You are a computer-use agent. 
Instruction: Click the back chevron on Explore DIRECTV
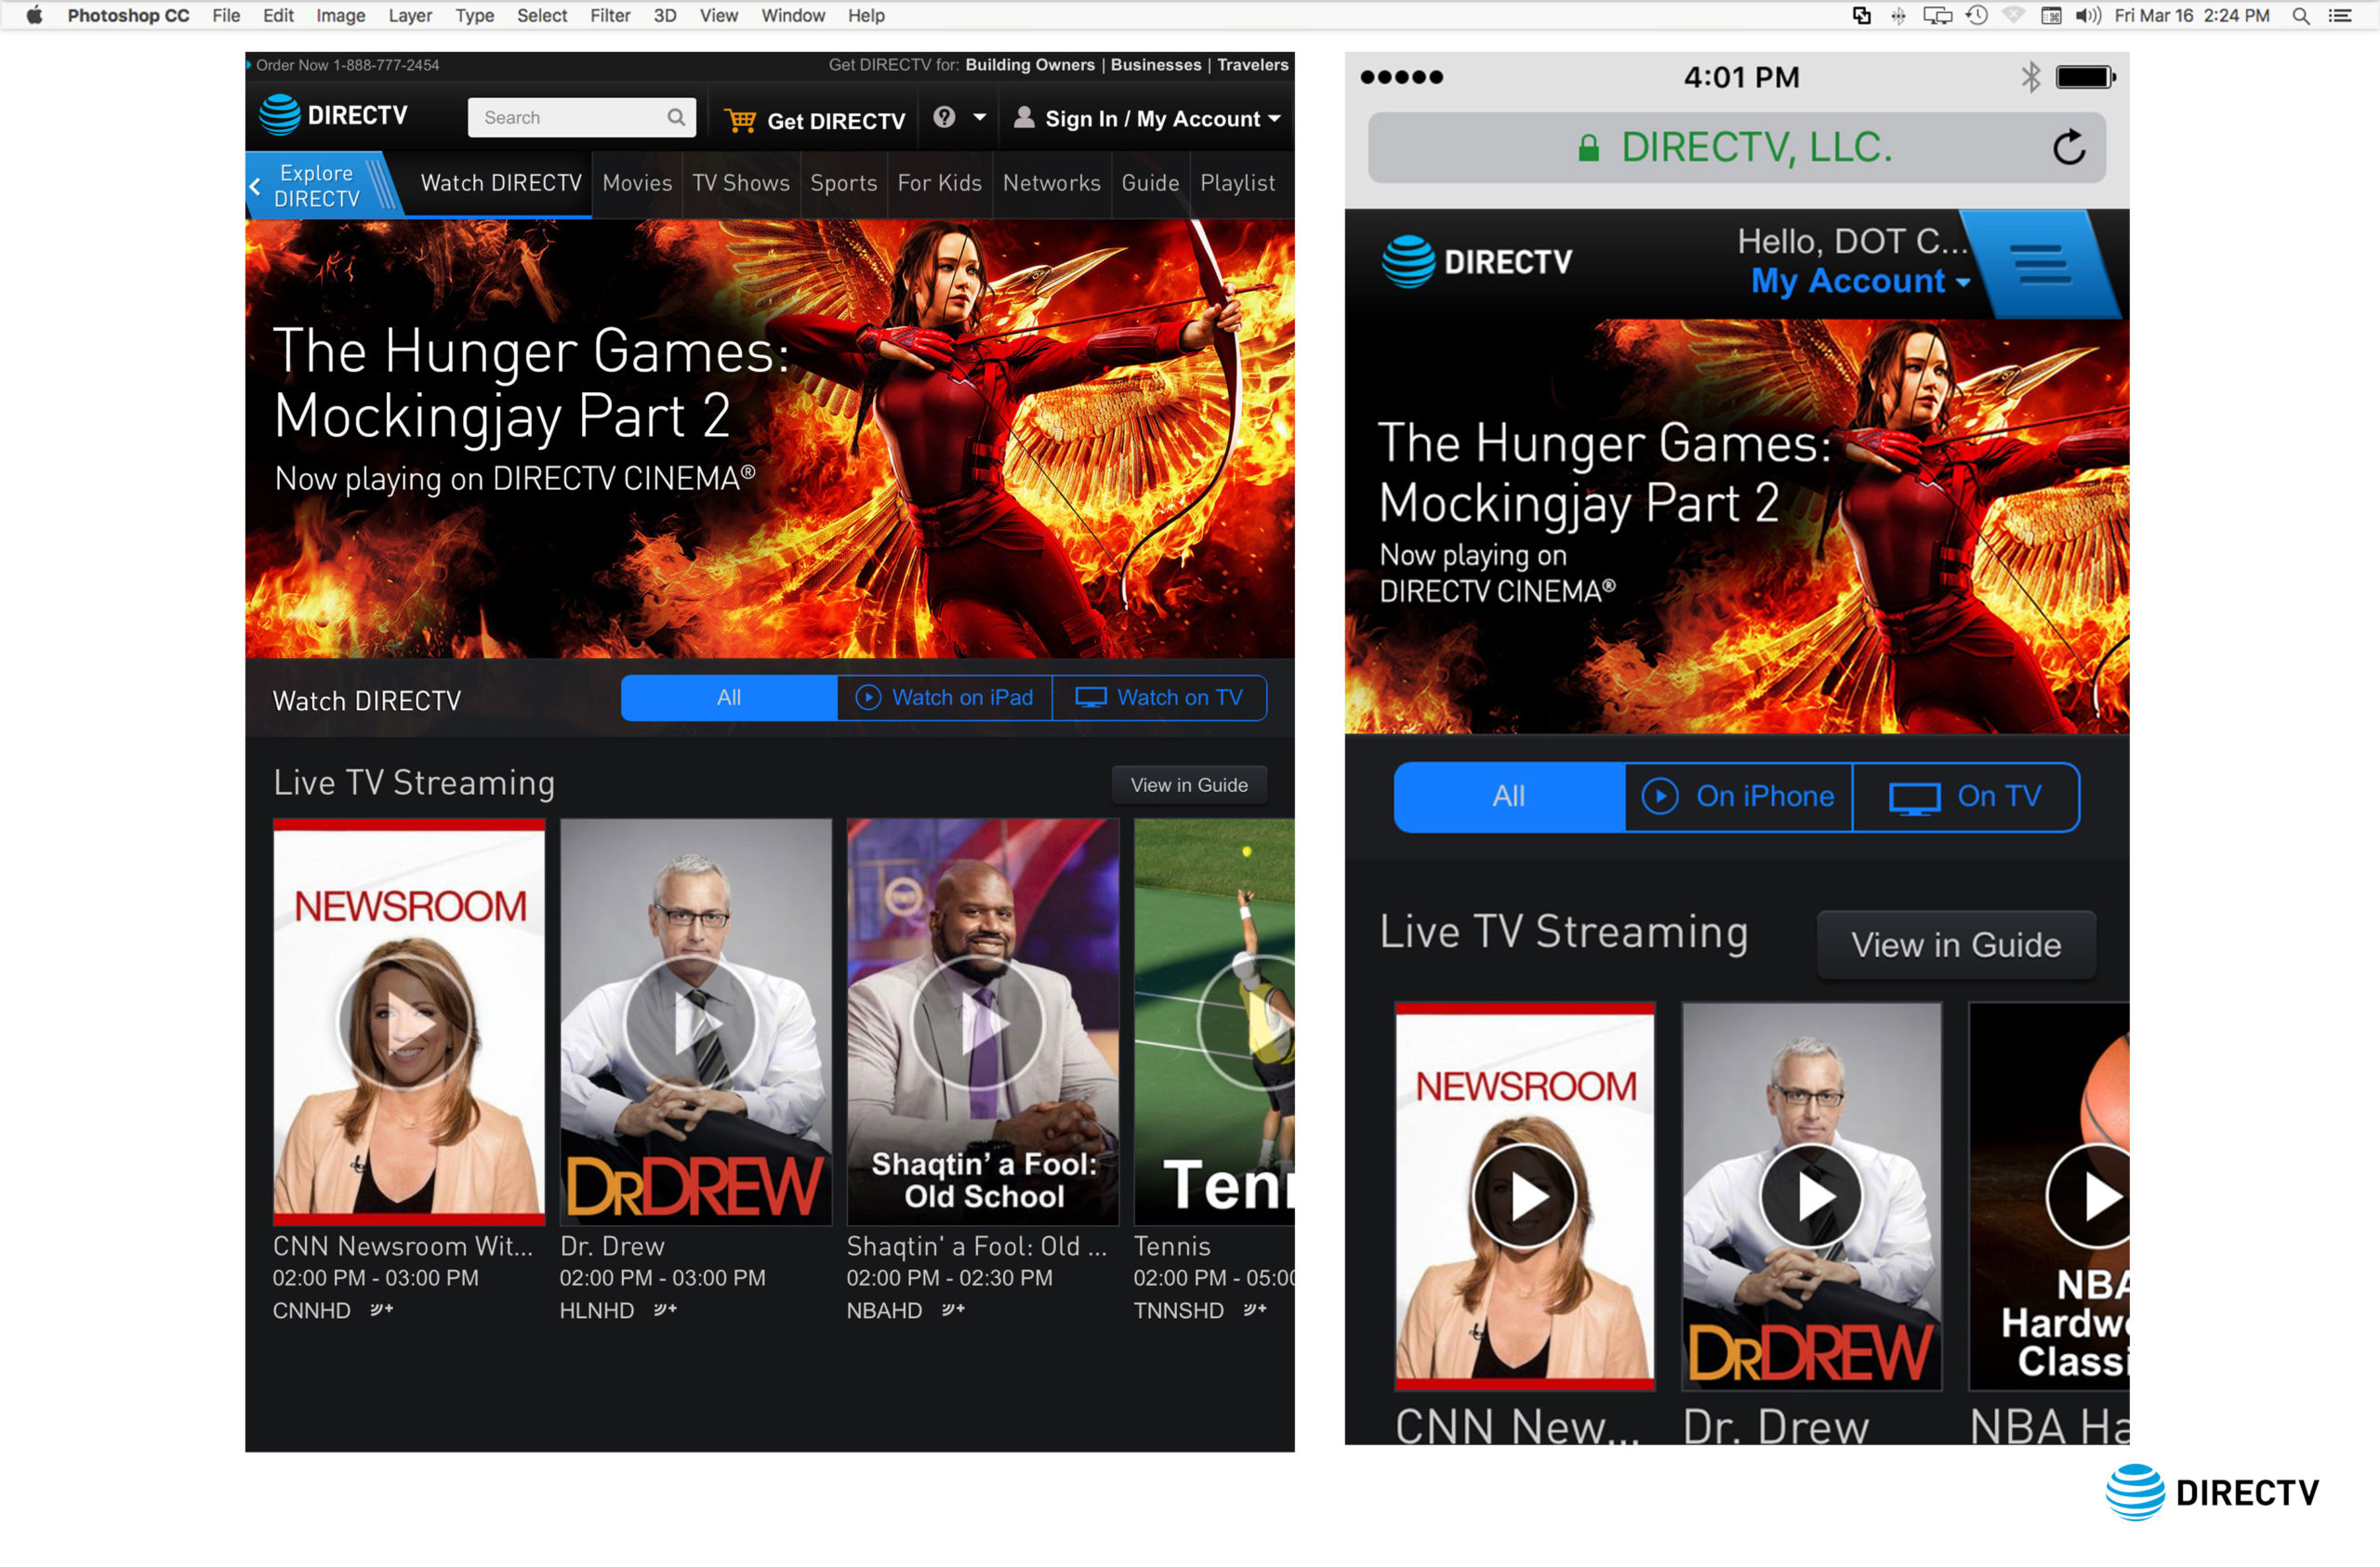pyautogui.click(x=255, y=186)
